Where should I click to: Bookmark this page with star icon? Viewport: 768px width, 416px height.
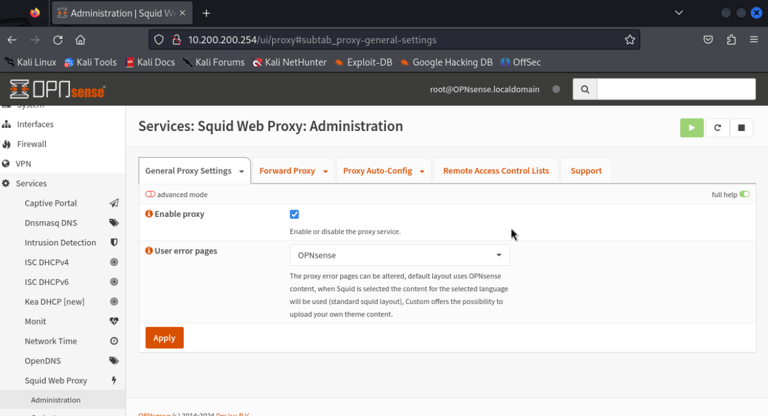(x=630, y=40)
